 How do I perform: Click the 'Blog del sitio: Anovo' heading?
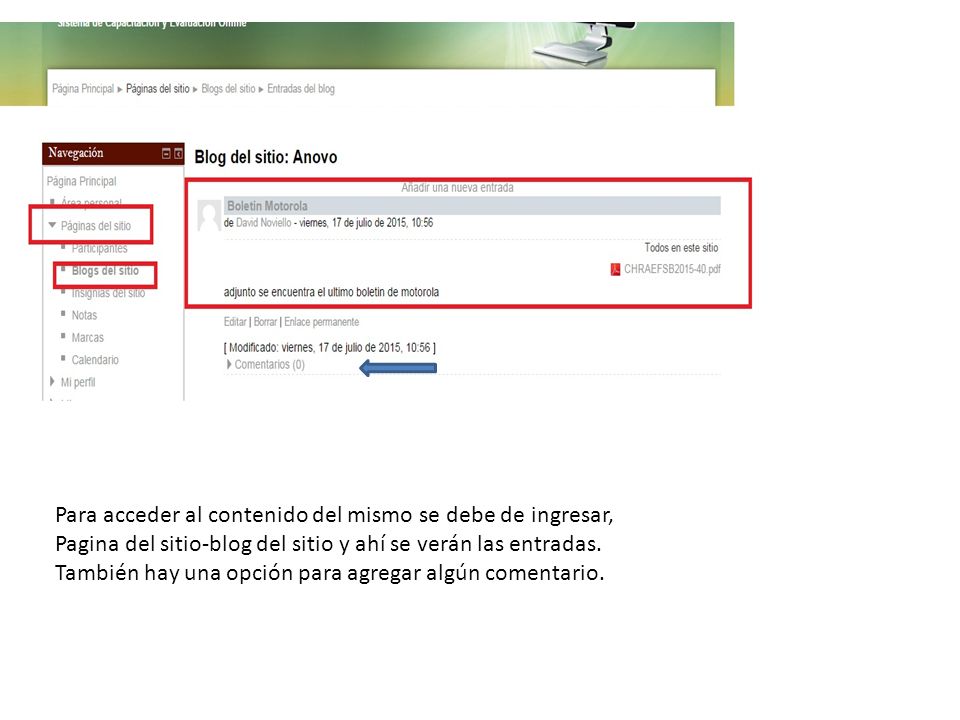pyautogui.click(x=266, y=157)
